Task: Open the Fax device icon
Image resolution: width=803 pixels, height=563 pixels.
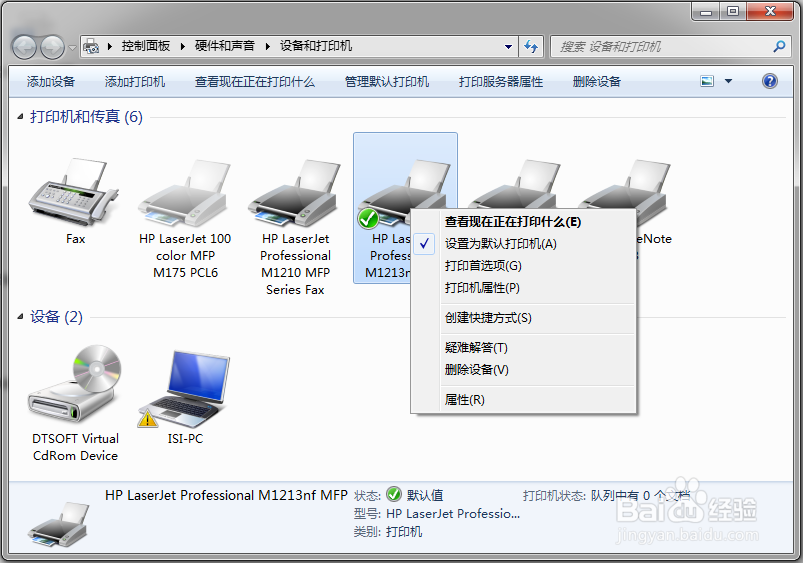Action: [74, 192]
